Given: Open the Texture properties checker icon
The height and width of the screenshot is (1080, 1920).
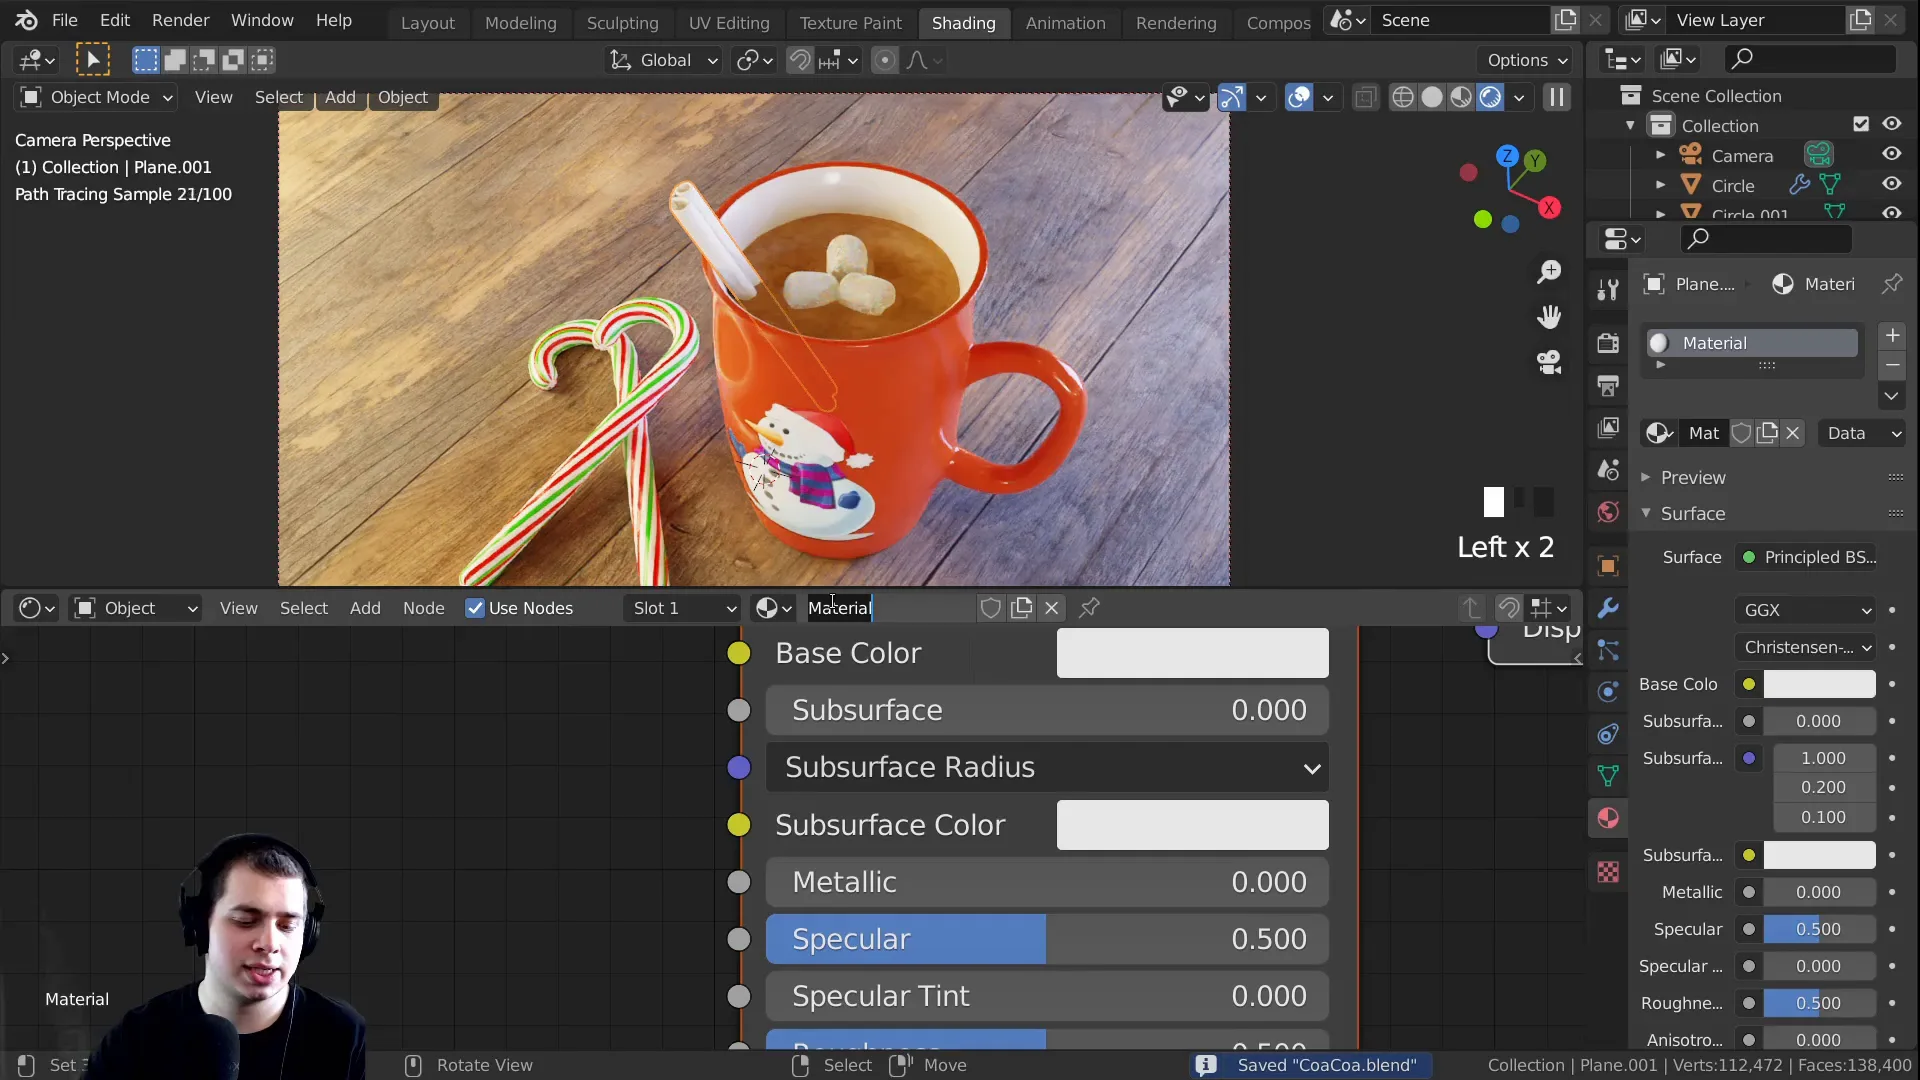Looking at the screenshot, I should [1608, 872].
